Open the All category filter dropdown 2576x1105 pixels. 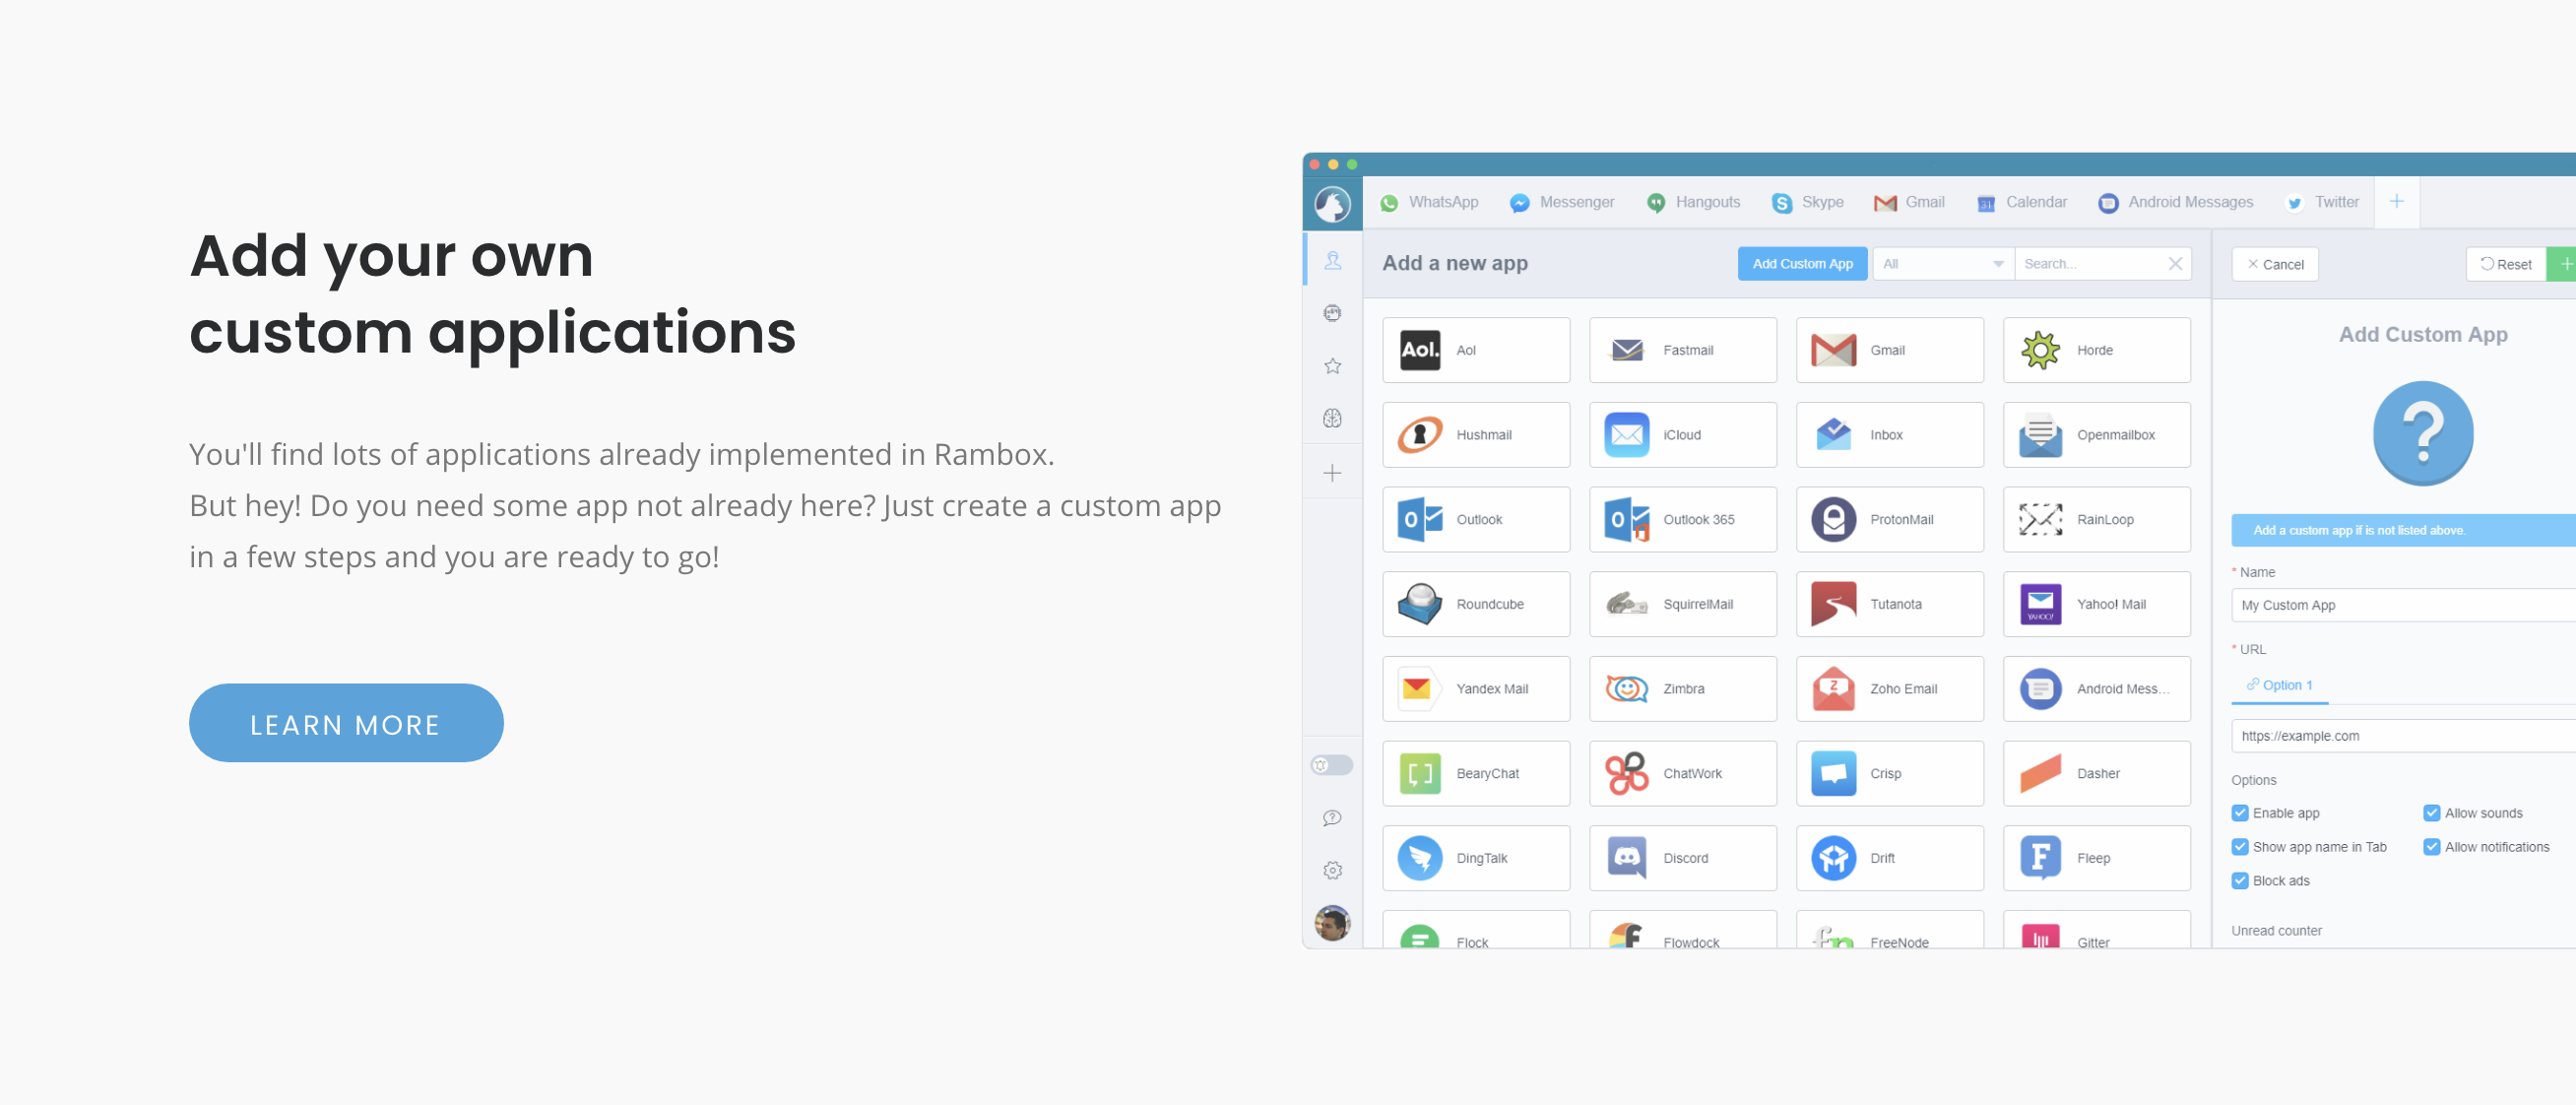click(x=1943, y=264)
